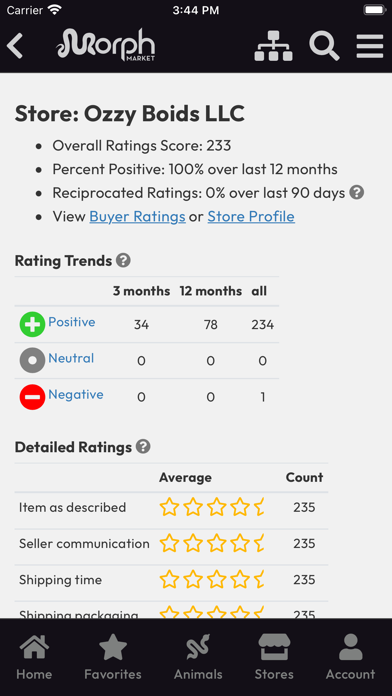Go to the Account tab
The width and height of the screenshot is (392, 696).
coord(350,657)
